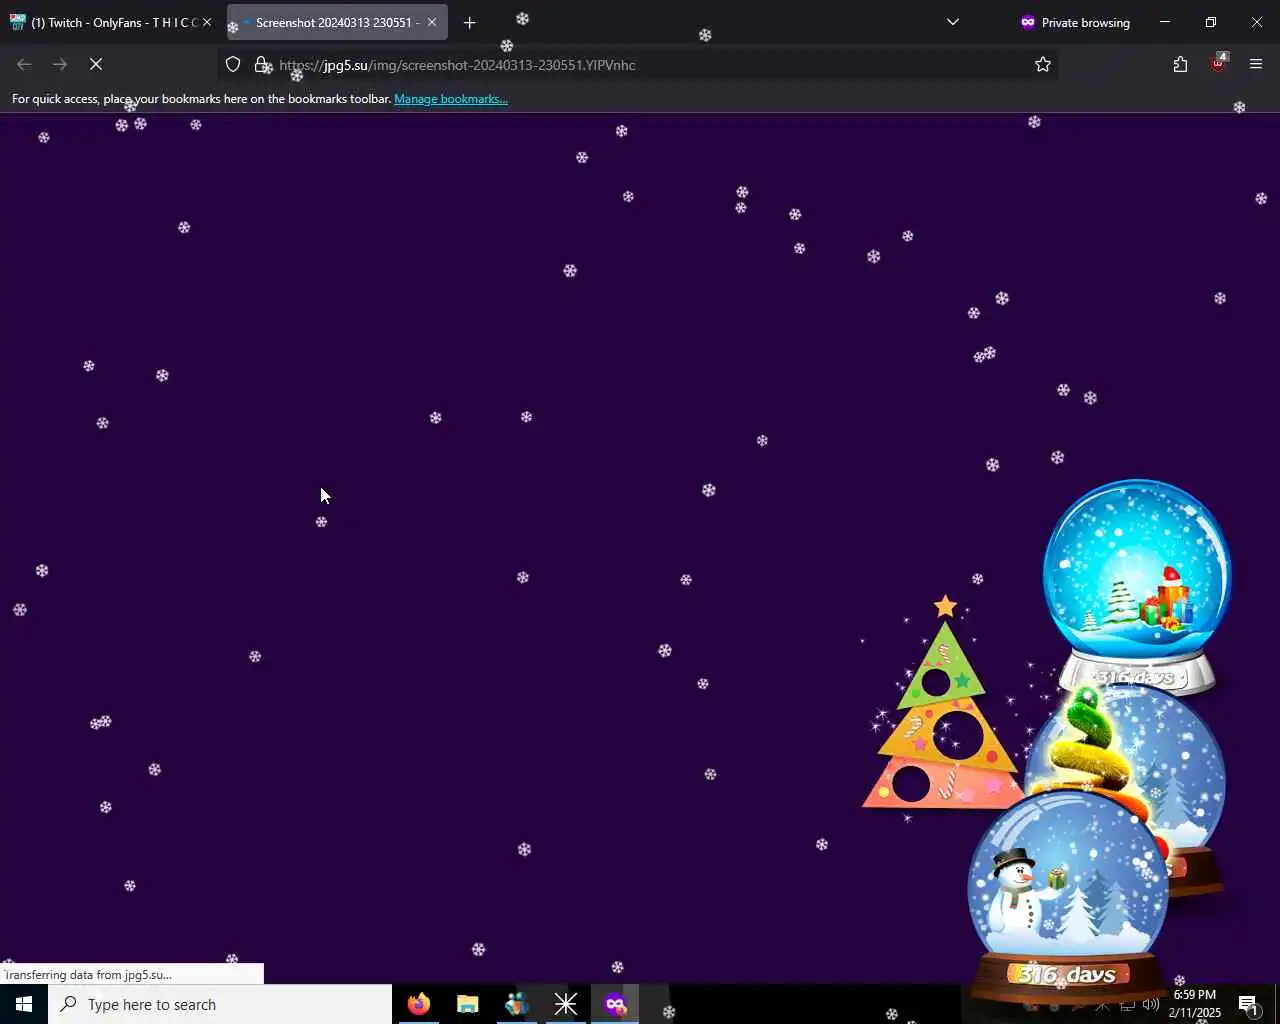Minimize the Firefox window
Image resolution: width=1280 pixels, height=1024 pixels.
[1165, 22]
